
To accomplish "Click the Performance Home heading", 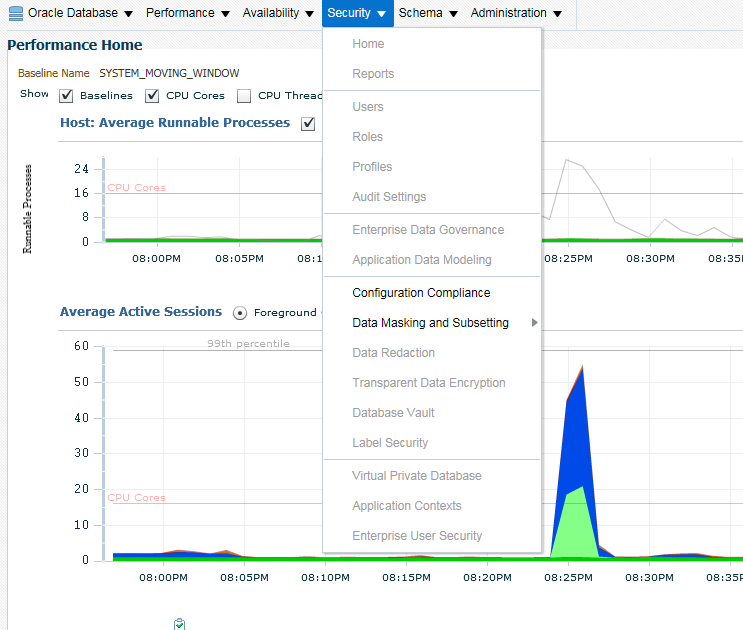I will [x=75, y=45].
